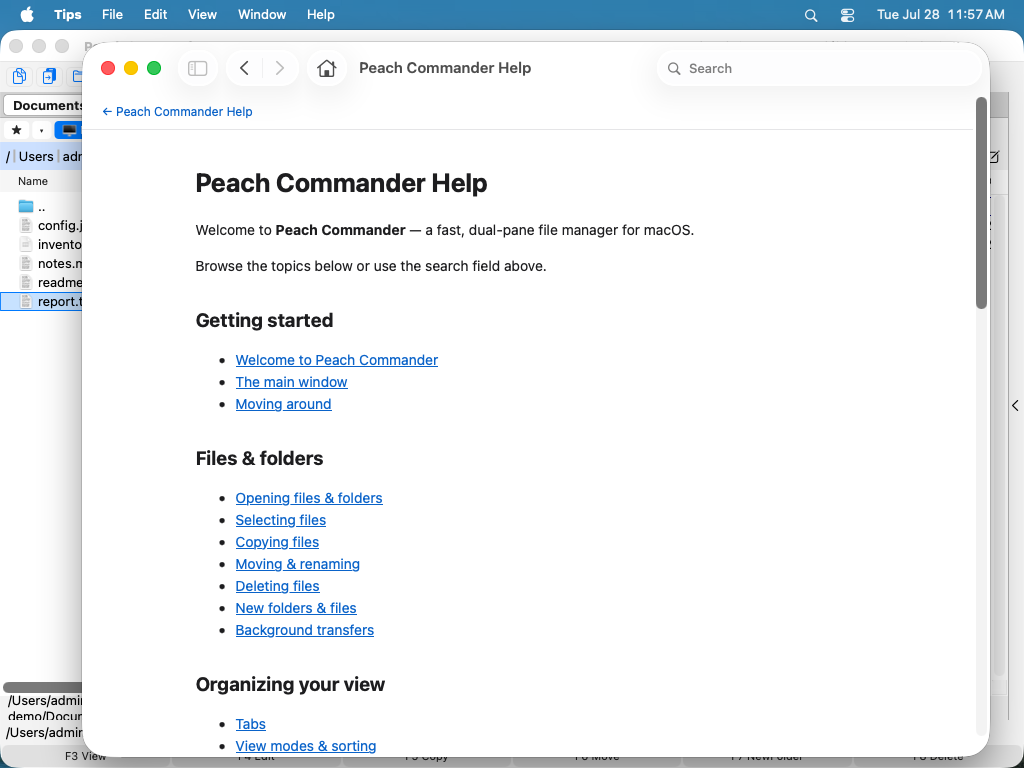Open the 'Moving around' help topic
This screenshot has height=768, width=1024.
coord(283,404)
